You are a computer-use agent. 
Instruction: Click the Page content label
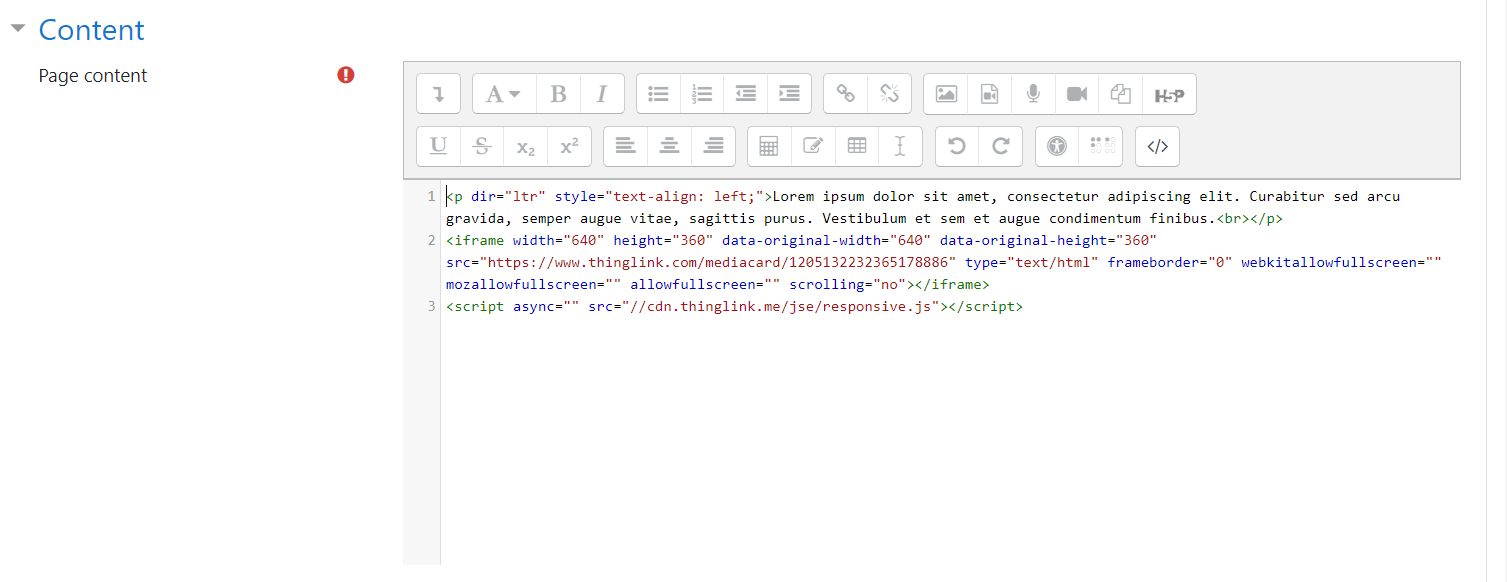93,76
